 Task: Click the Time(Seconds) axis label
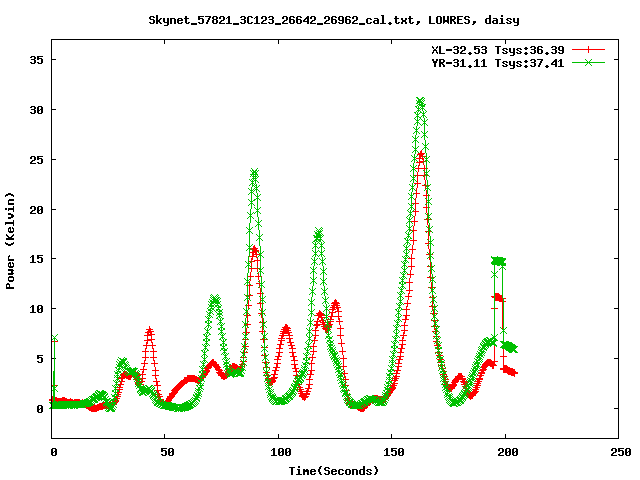pyautogui.click(x=334, y=471)
